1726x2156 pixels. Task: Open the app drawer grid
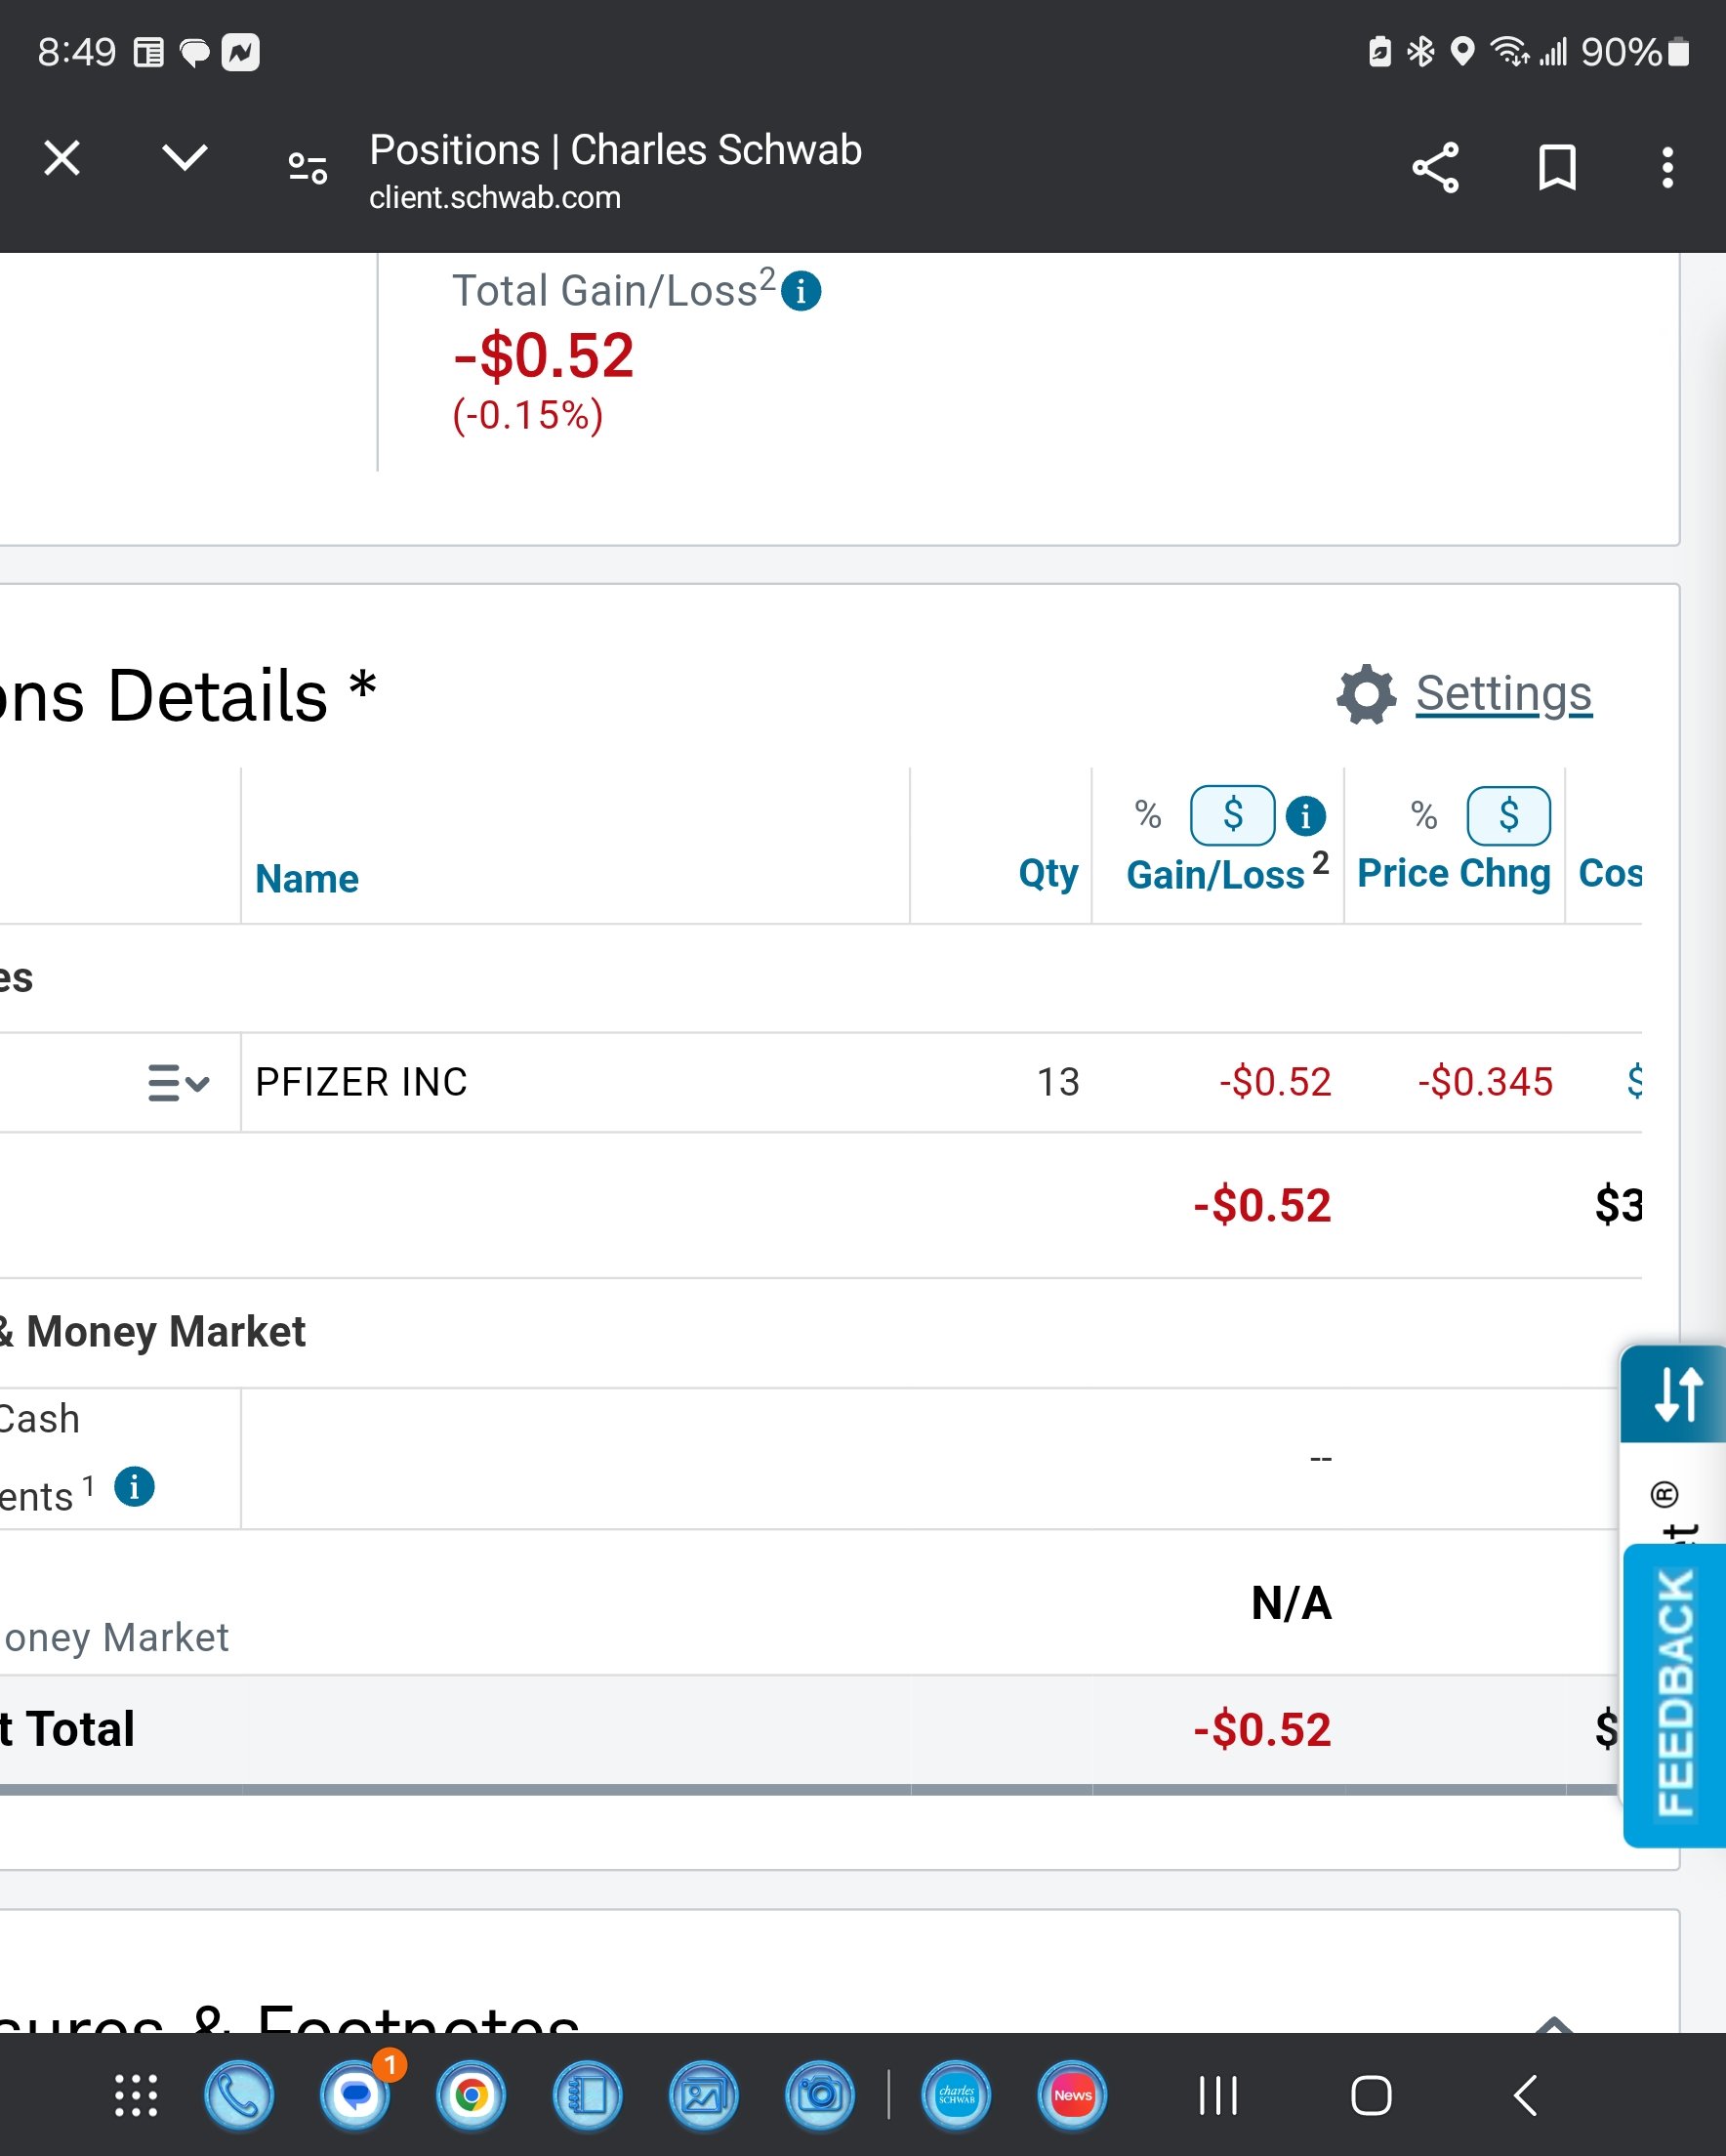(x=136, y=2095)
